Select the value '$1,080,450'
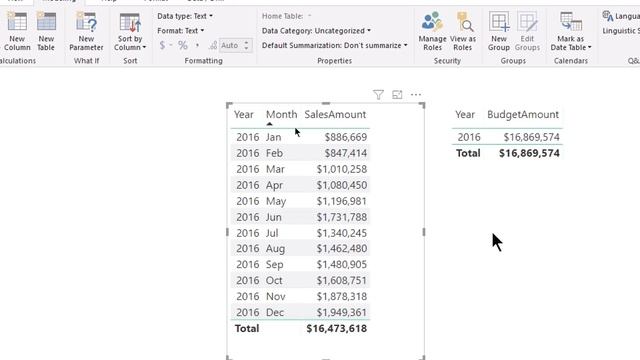The width and height of the screenshot is (640, 360). (342, 185)
